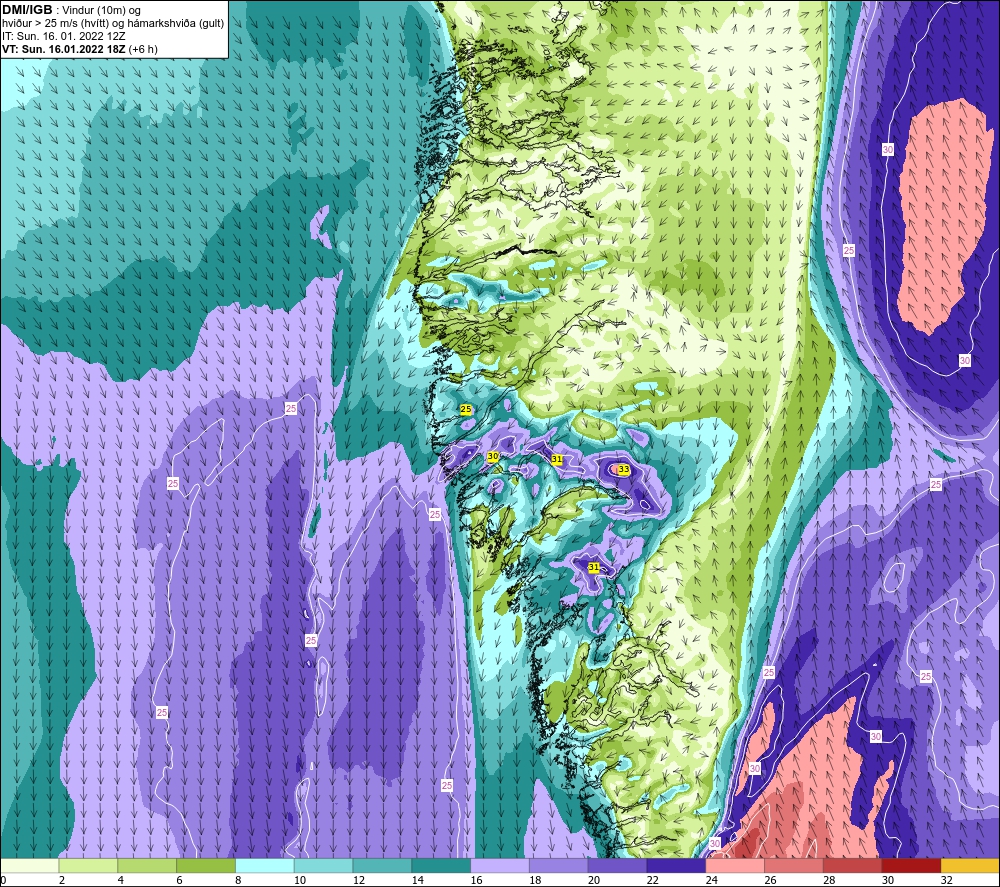Click the legend scale tick label 12
Image resolution: width=1000 pixels, height=887 pixels.
pyautogui.click(x=359, y=880)
